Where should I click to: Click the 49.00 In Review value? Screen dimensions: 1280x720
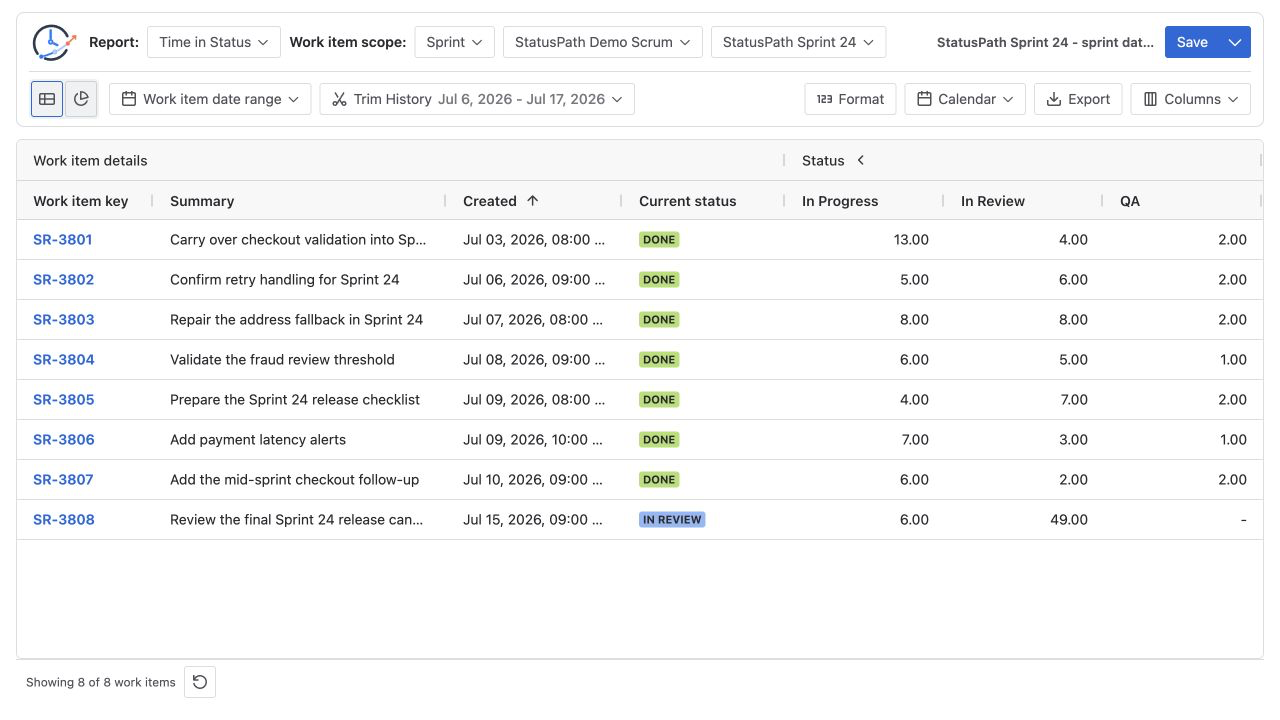pyautogui.click(x=1069, y=520)
